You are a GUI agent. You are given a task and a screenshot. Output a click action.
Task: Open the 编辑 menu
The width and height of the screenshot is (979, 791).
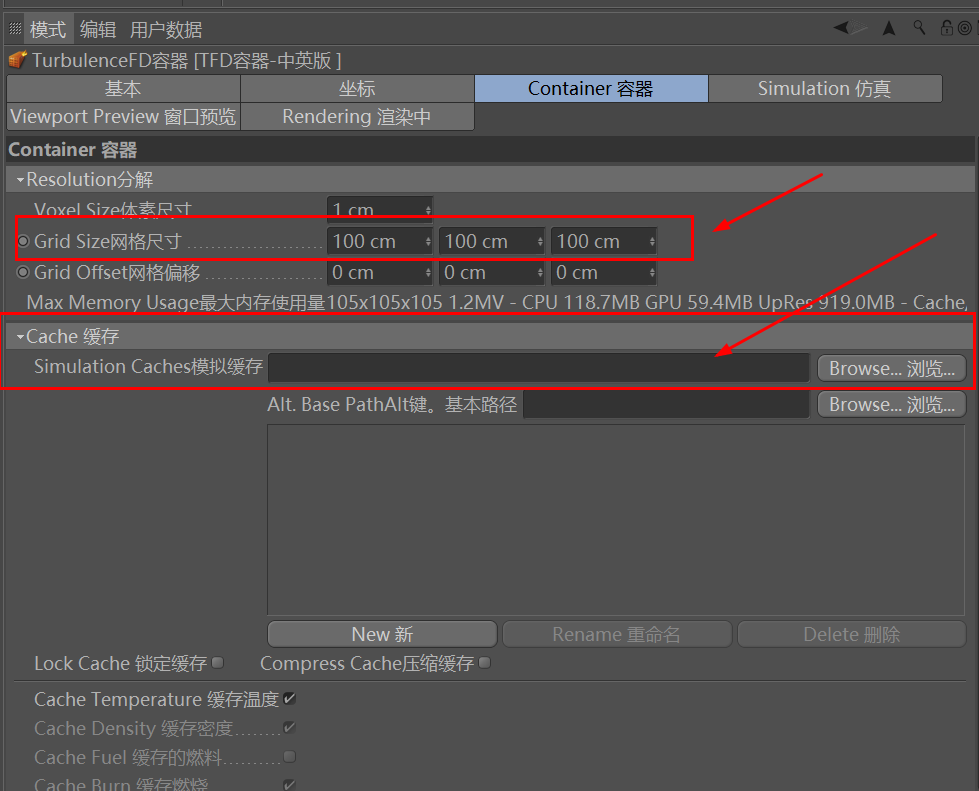coord(98,29)
